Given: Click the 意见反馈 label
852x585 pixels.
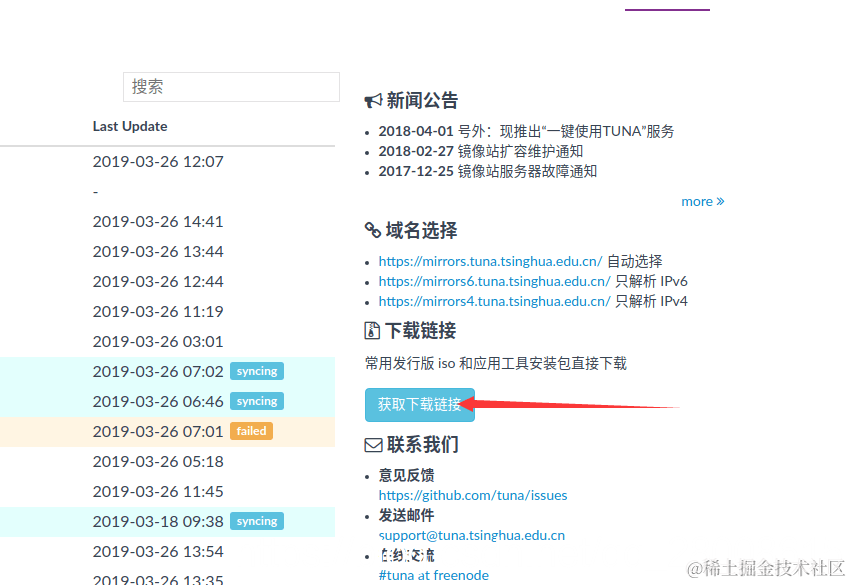Looking at the screenshot, I should (x=406, y=475).
